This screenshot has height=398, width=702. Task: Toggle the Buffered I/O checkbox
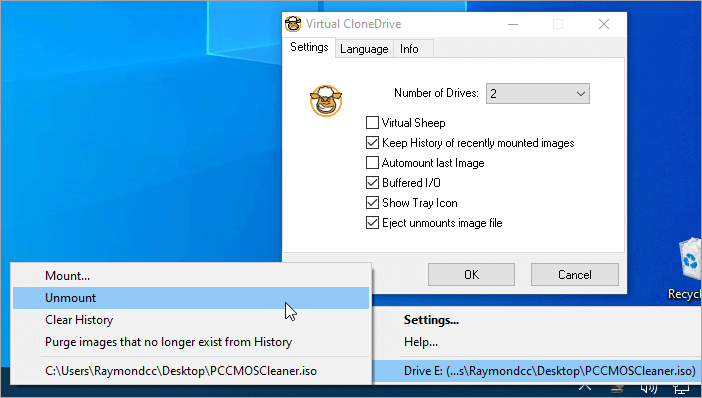[372, 182]
